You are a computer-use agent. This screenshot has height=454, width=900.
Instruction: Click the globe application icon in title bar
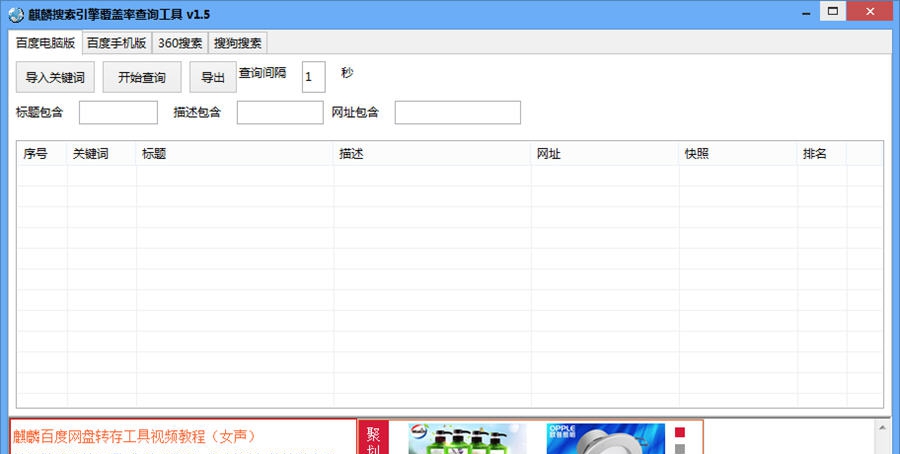click(x=16, y=14)
